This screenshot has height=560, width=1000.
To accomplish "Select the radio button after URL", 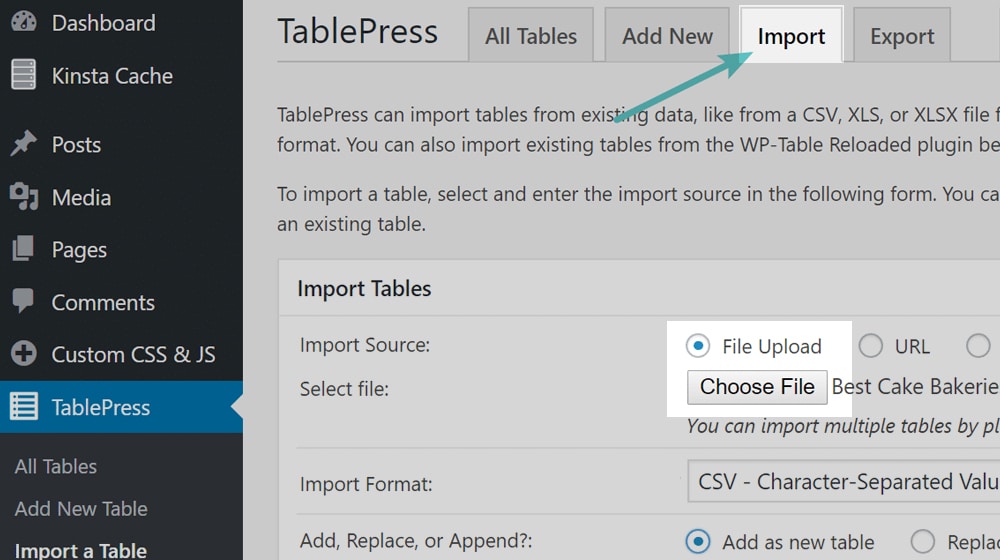I will [x=978, y=346].
